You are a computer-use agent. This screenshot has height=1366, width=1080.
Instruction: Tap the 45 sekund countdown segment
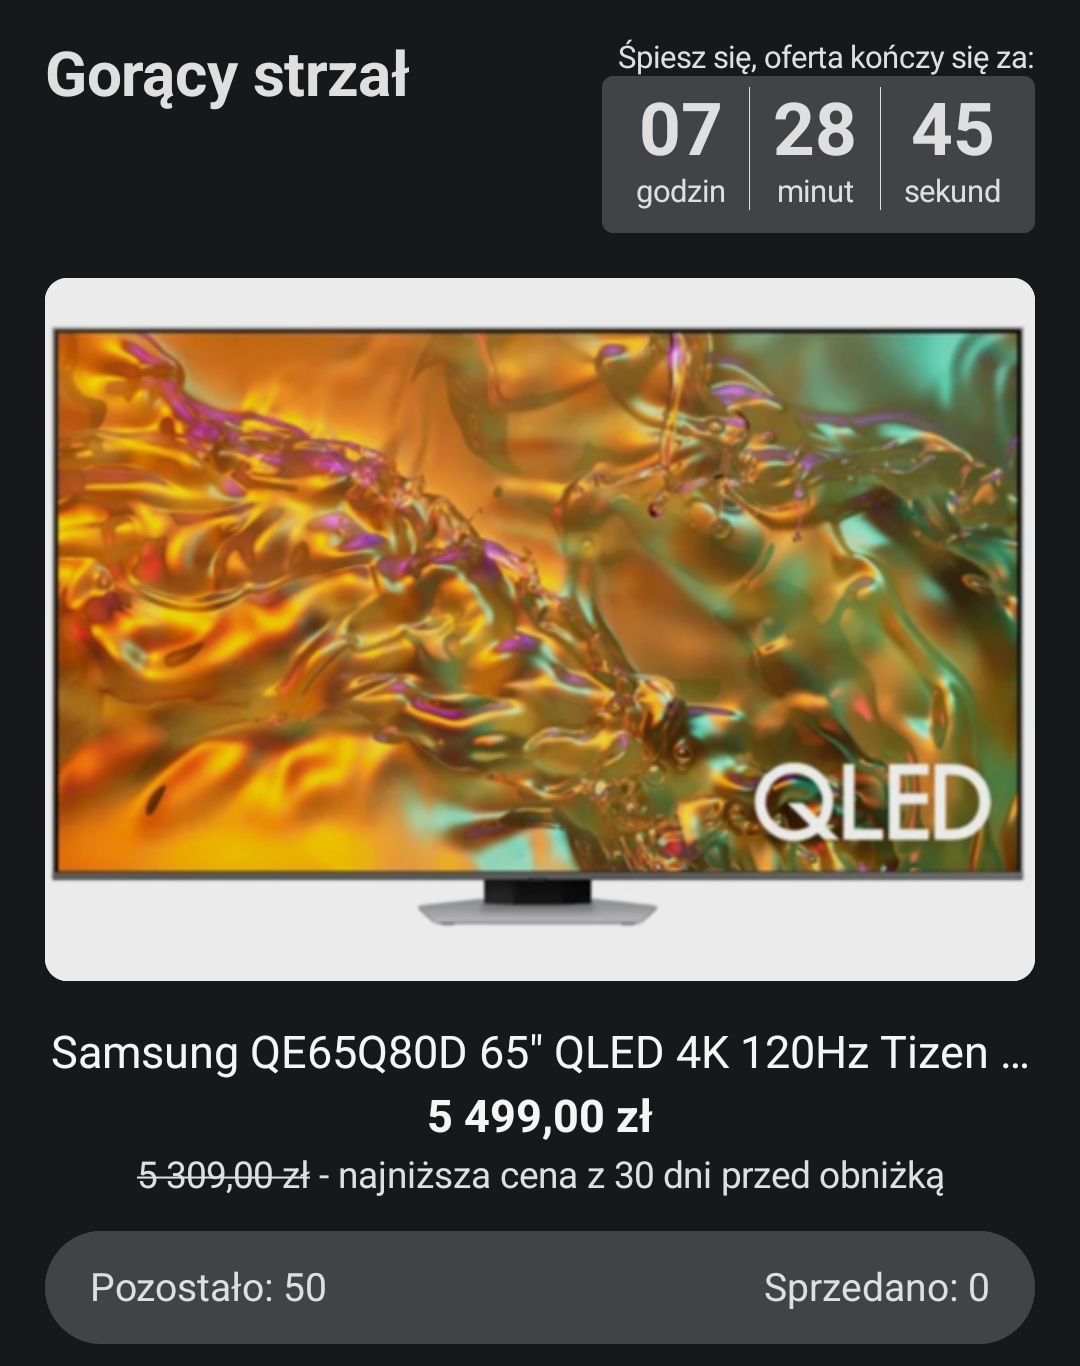coord(952,151)
